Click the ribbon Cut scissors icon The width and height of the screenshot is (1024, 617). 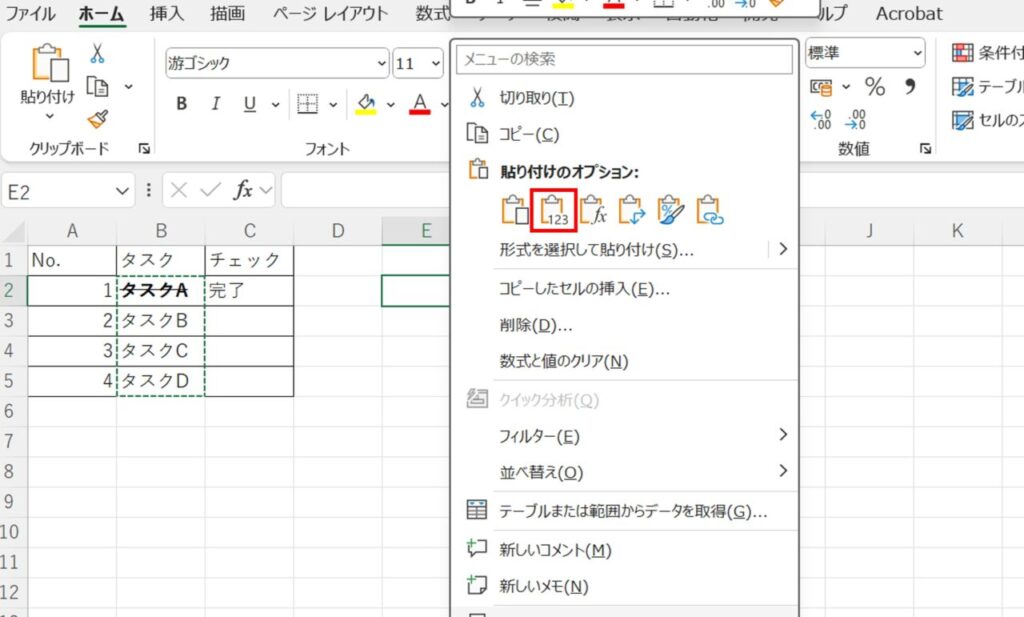[x=97, y=54]
